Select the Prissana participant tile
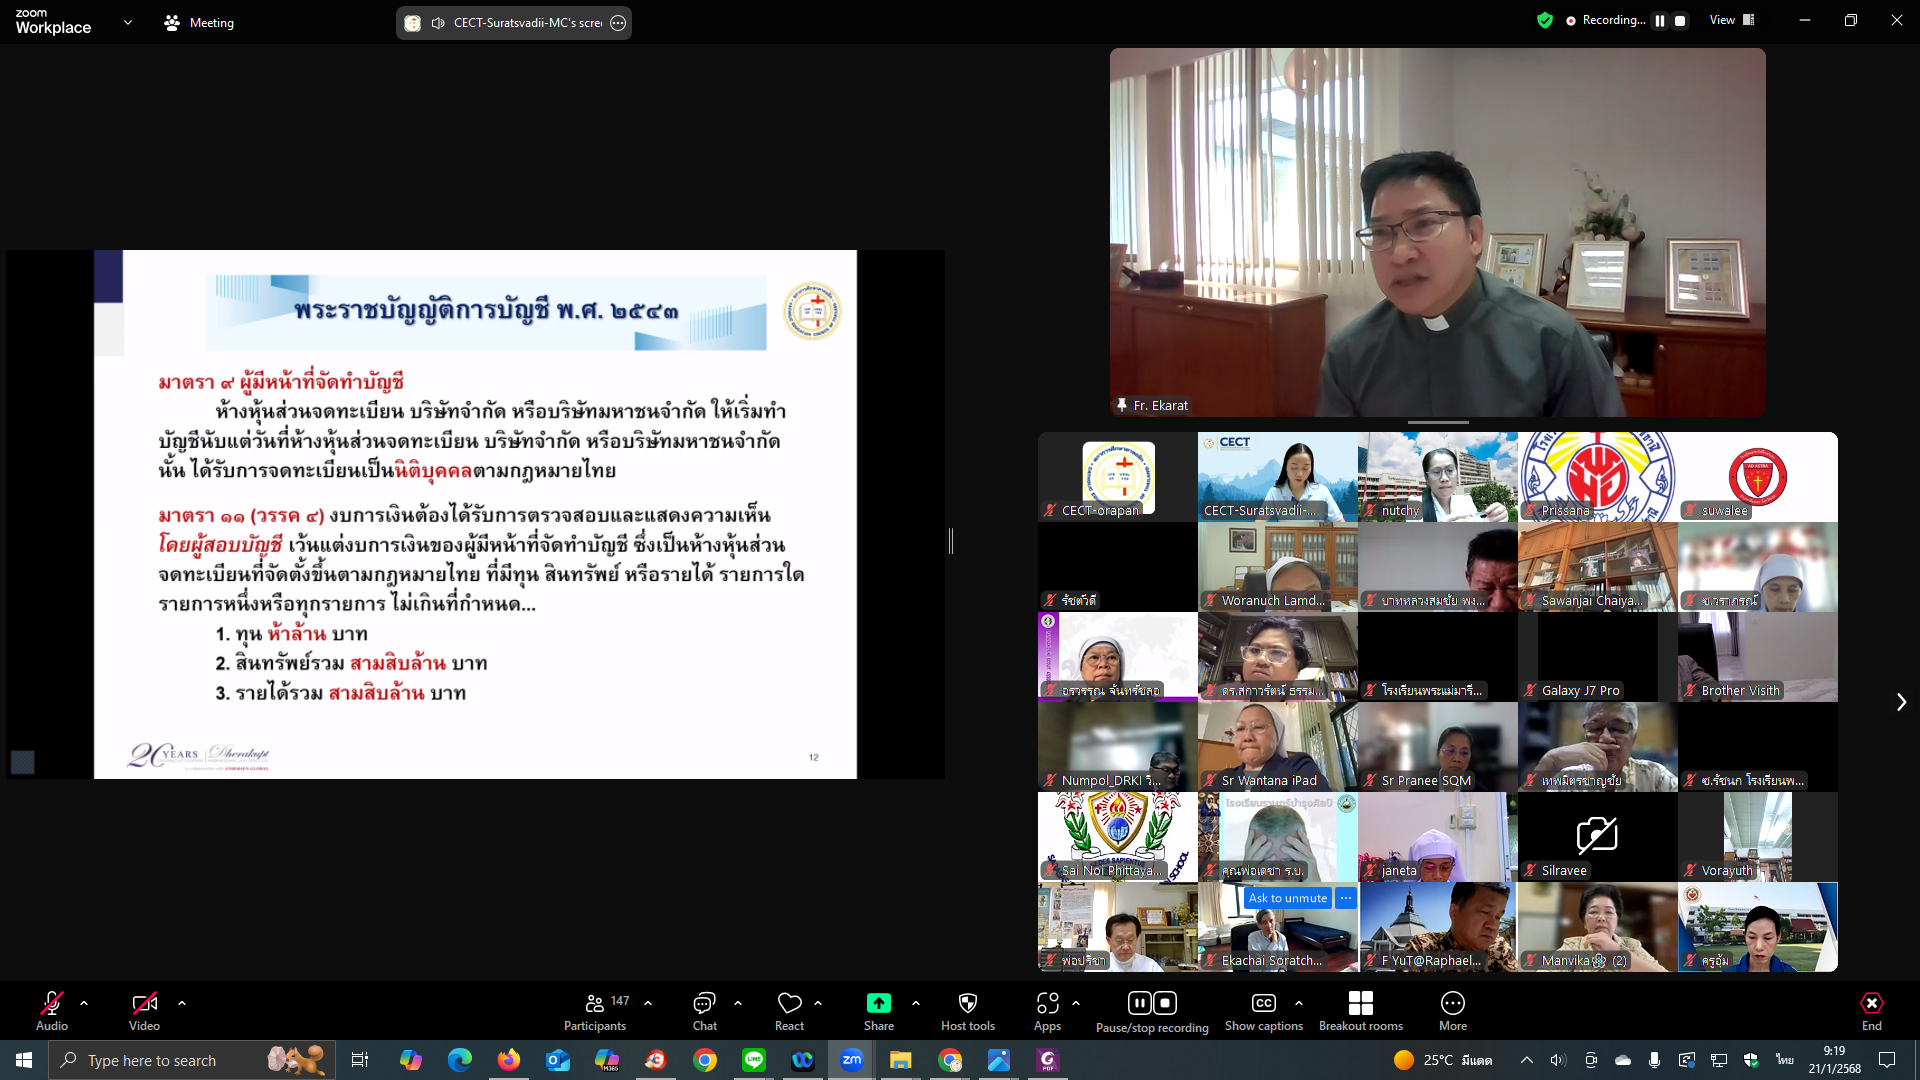Screen dimensions: 1920x1080 click(x=1598, y=477)
